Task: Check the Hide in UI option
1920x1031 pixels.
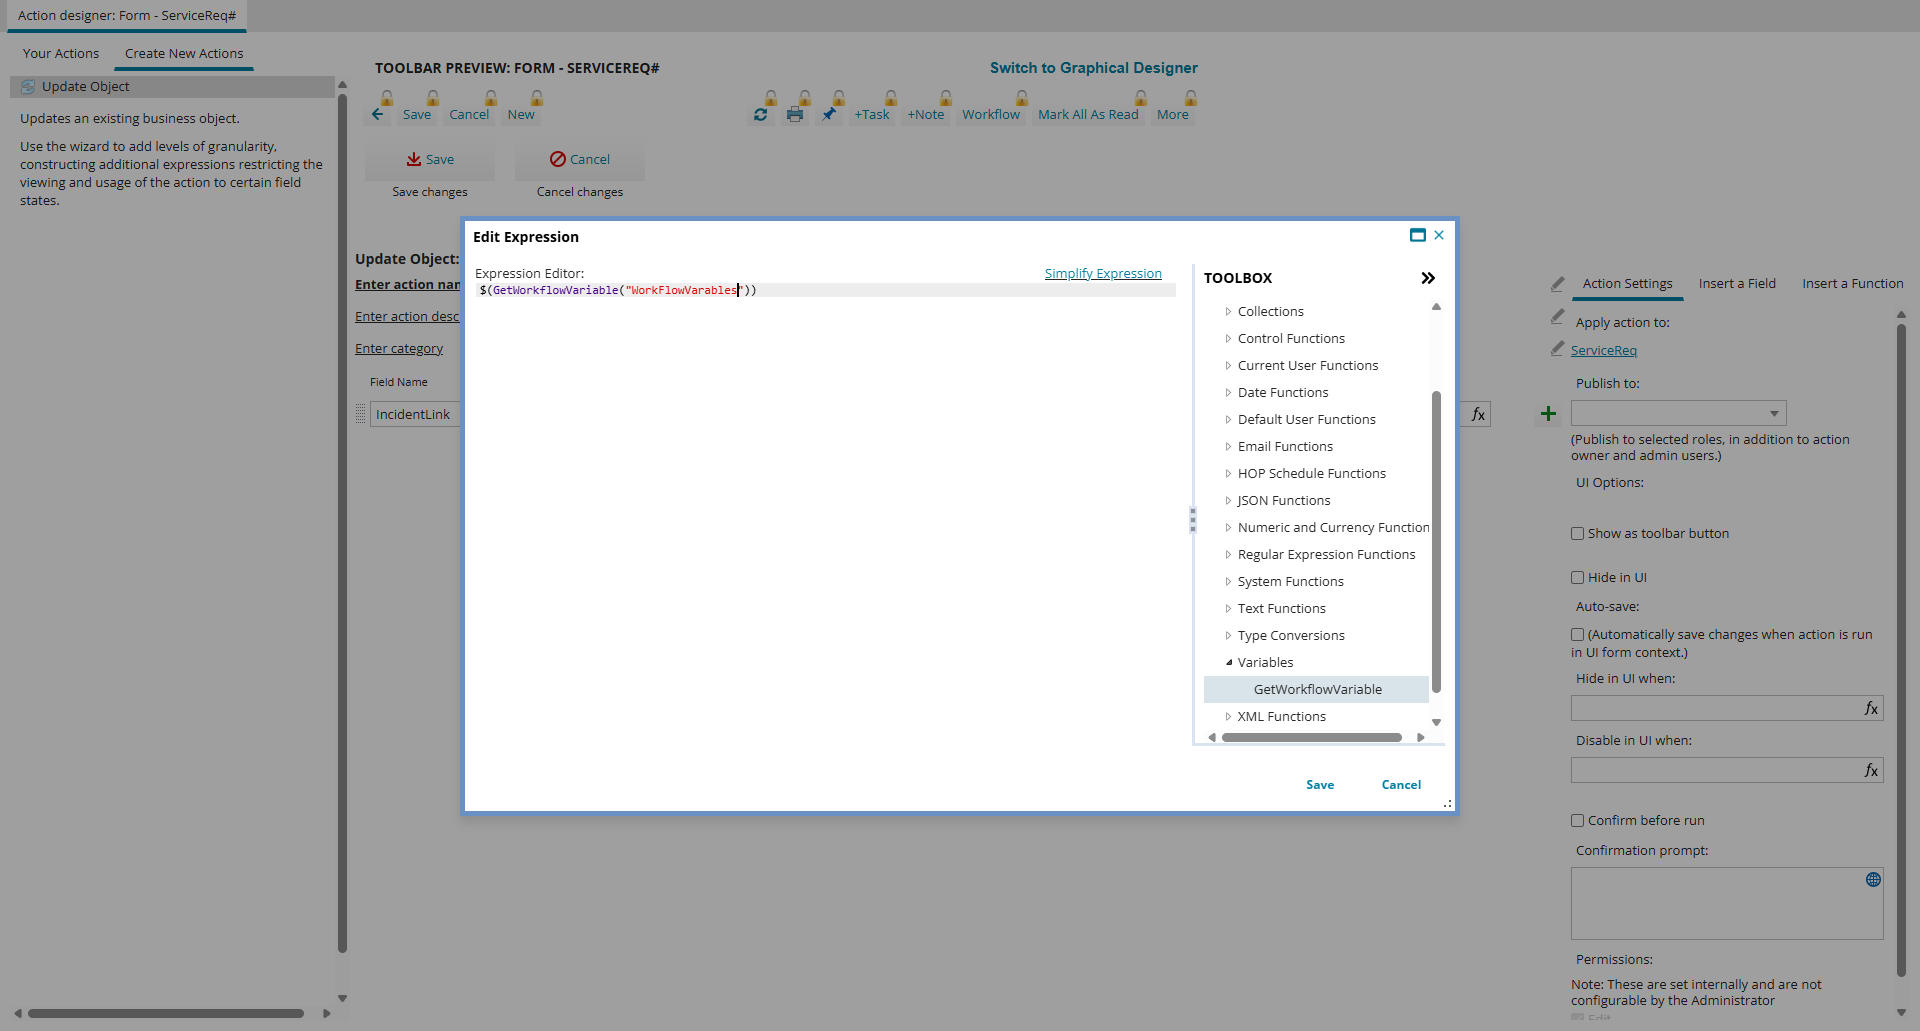Action: tap(1578, 578)
